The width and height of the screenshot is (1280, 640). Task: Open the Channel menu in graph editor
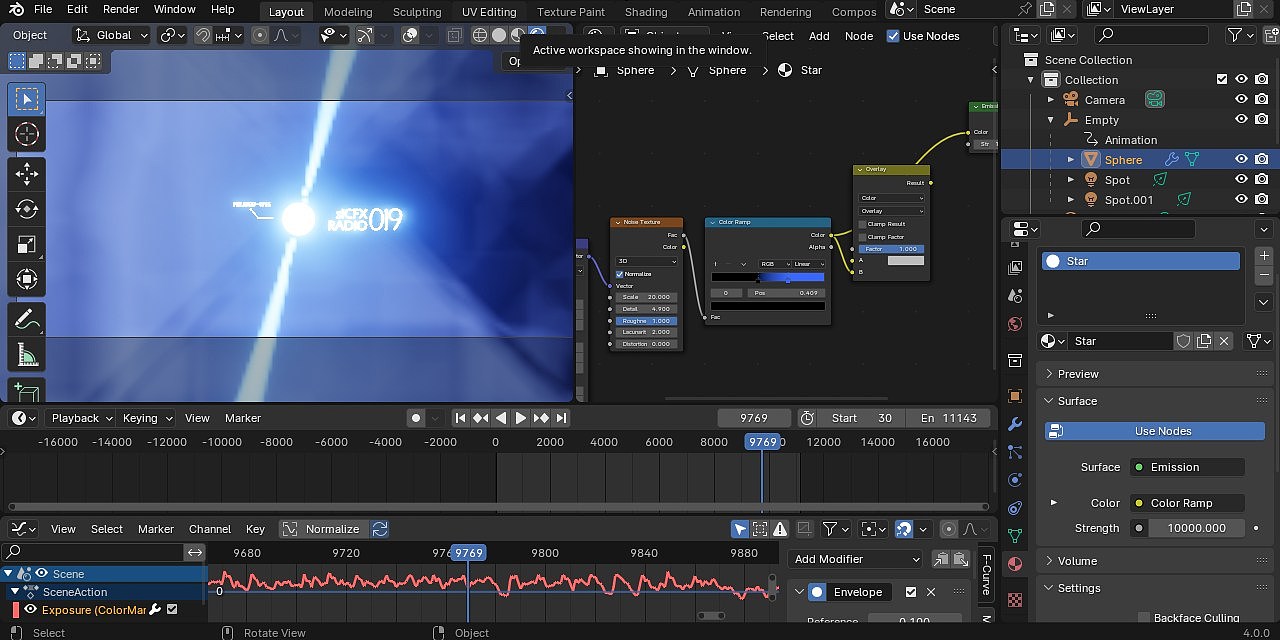tap(210, 529)
